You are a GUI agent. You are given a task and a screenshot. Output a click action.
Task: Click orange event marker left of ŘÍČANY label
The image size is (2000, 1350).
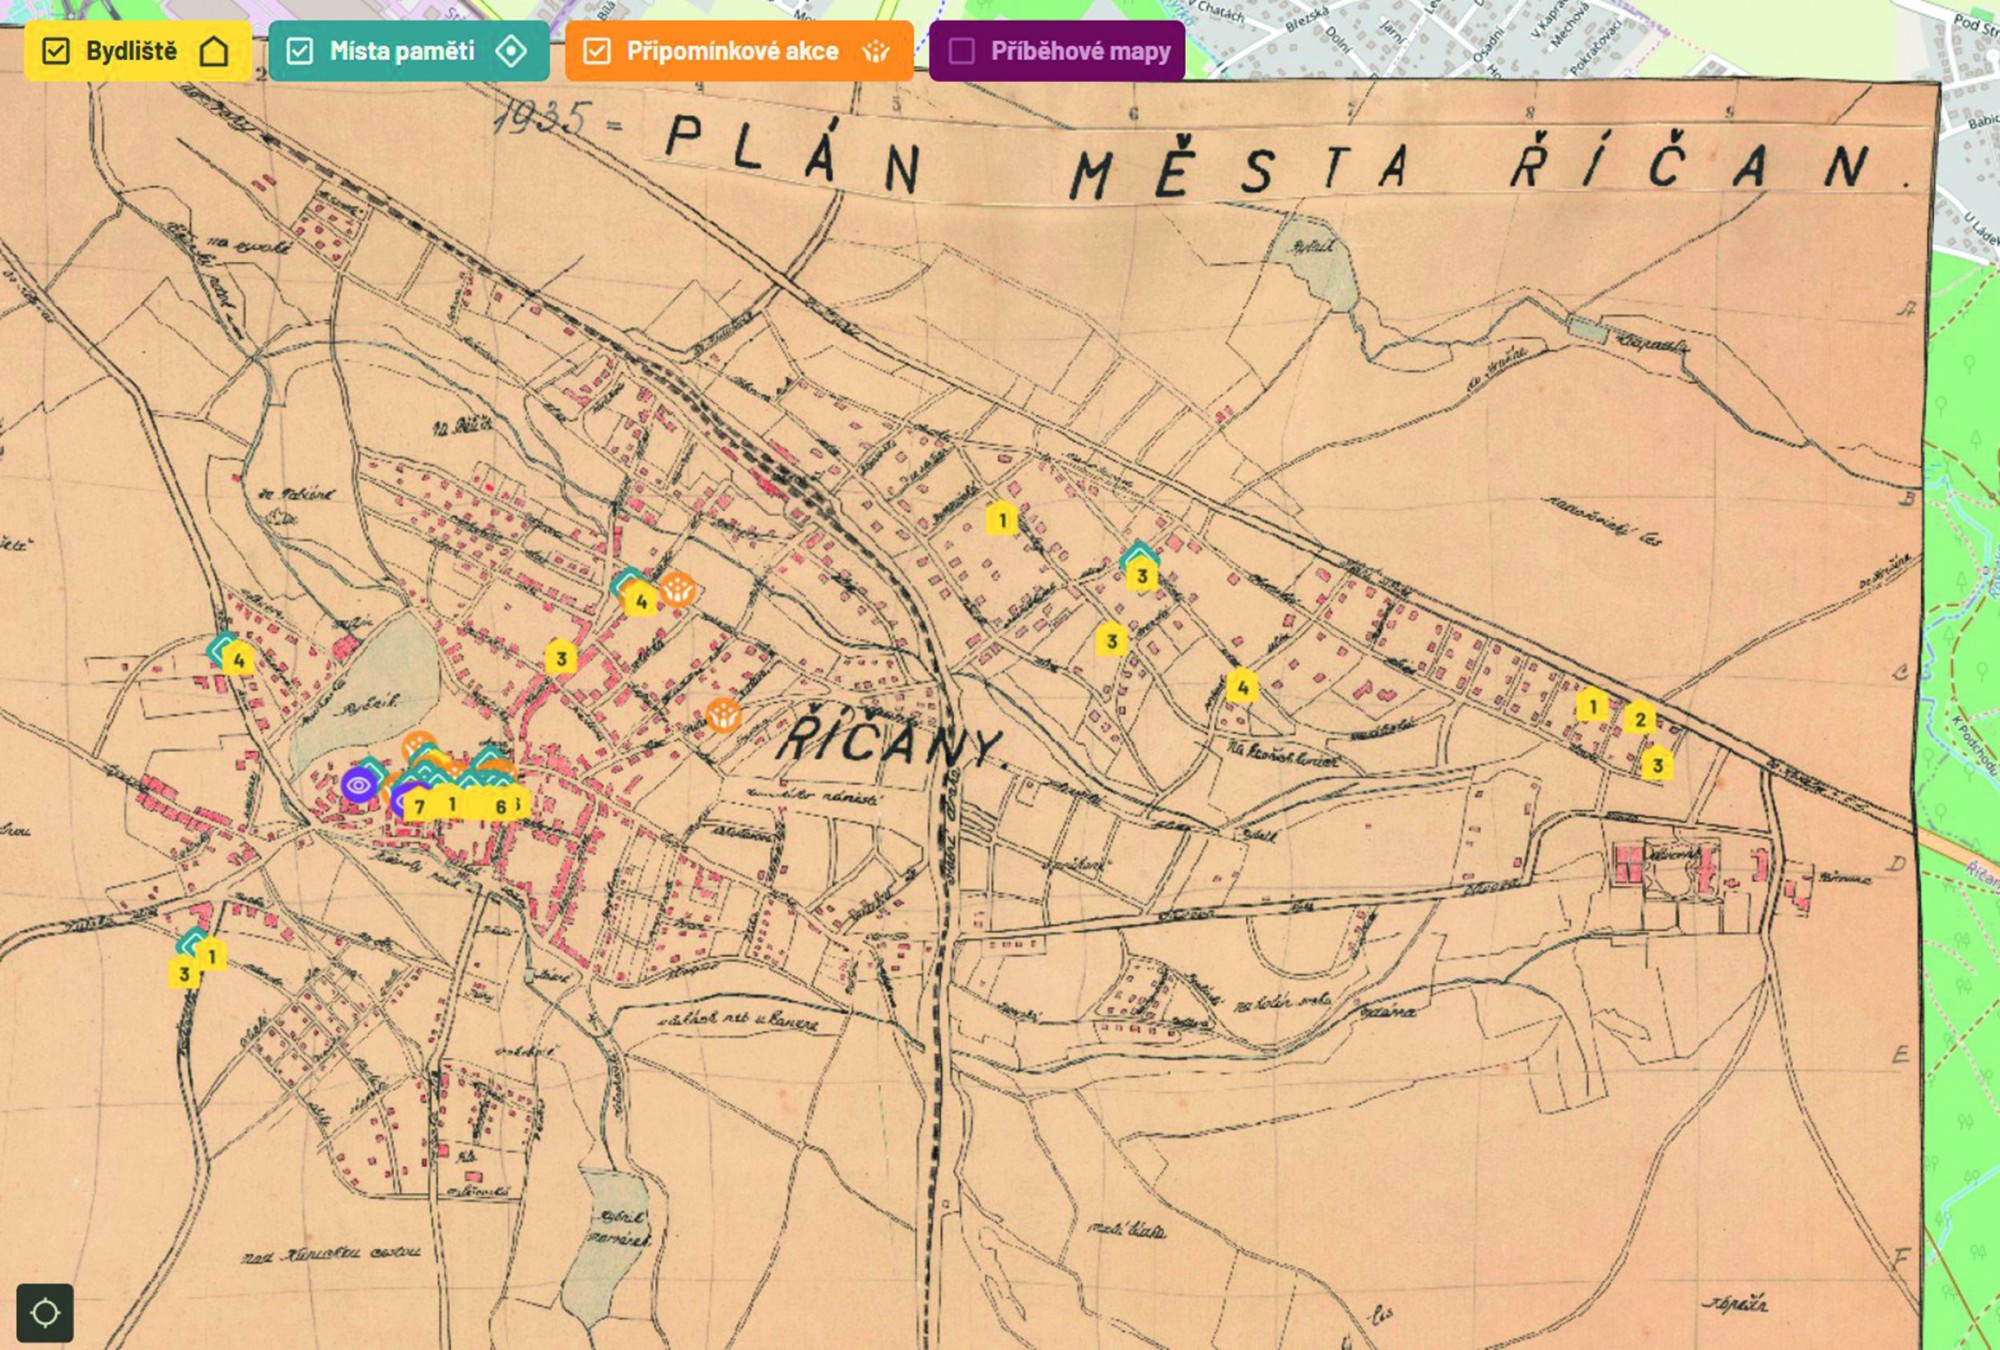pos(723,715)
